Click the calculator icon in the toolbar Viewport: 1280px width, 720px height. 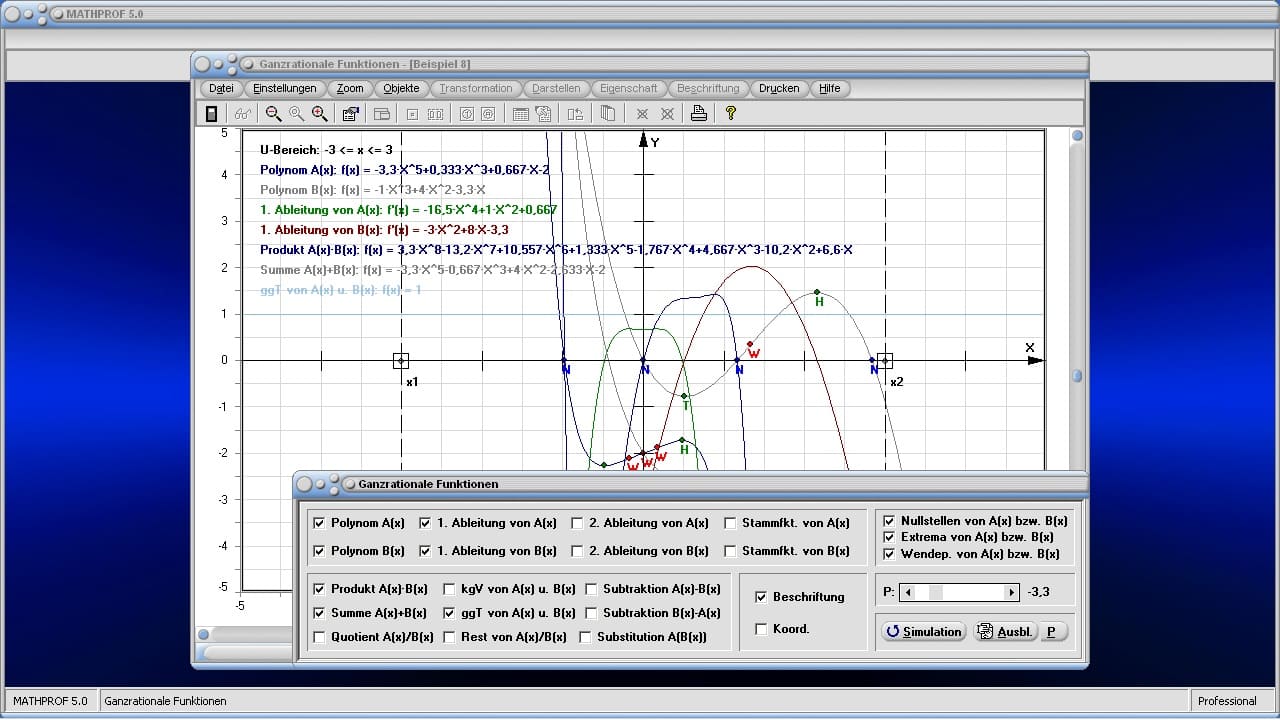click(211, 114)
